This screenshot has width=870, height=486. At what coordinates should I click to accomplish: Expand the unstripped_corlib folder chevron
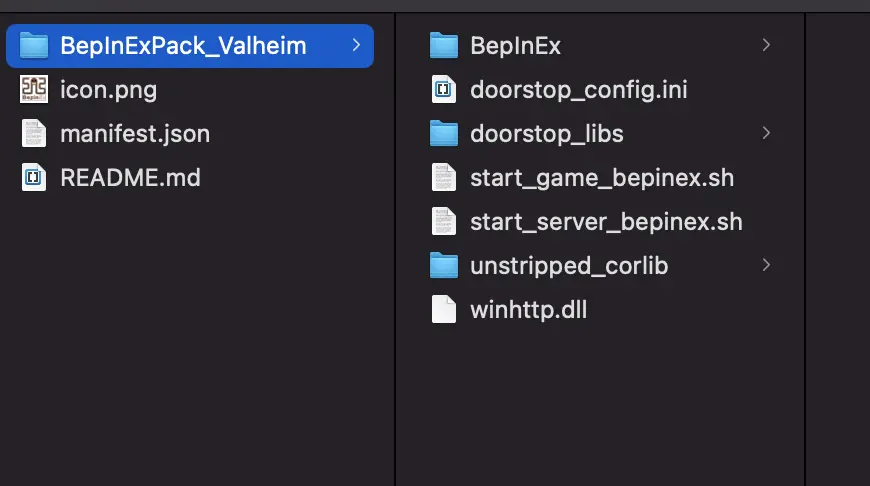[766, 265]
